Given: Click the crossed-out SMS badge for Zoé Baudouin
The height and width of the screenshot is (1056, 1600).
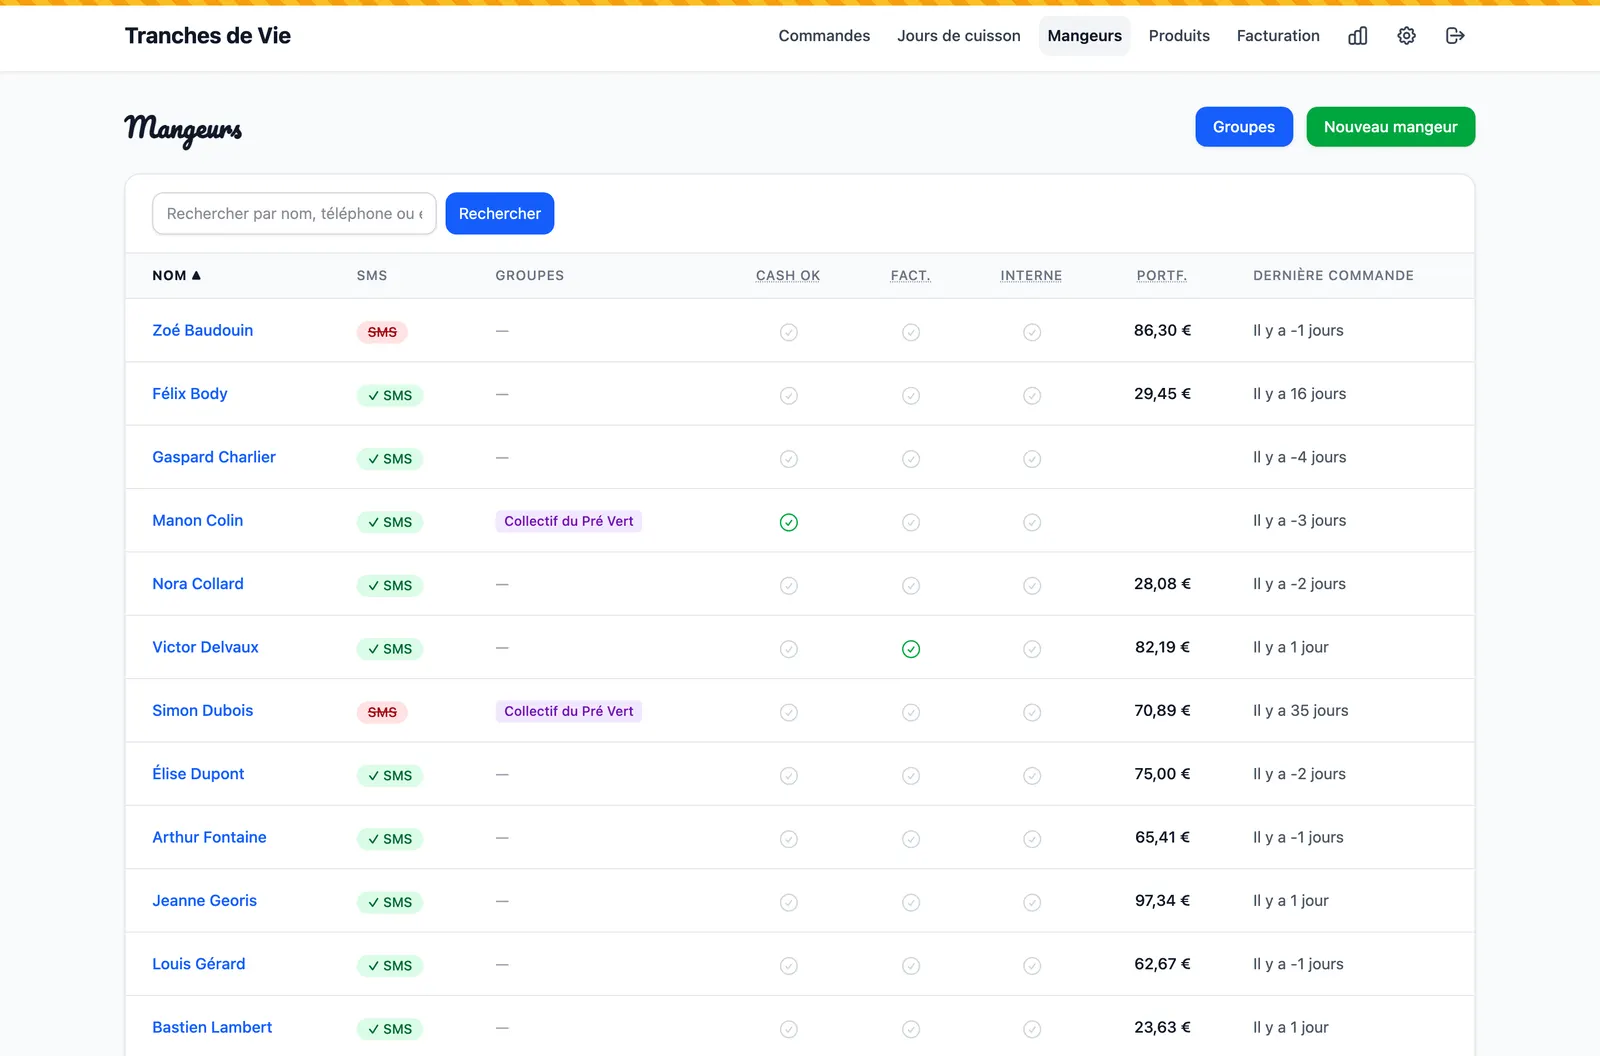Looking at the screenshot, I should (x=382, y=332).
